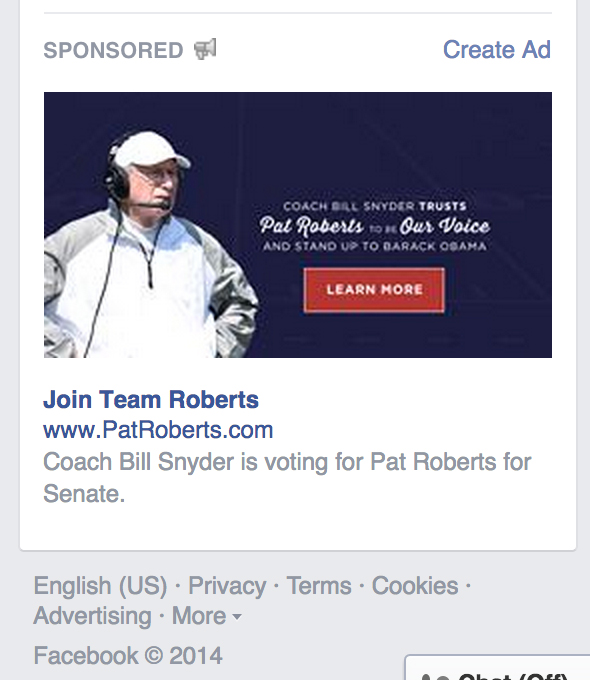Open the Create Ad link
Image resolution: width=590 pixels, height=680 pixels.
click(x=497, y=49)
